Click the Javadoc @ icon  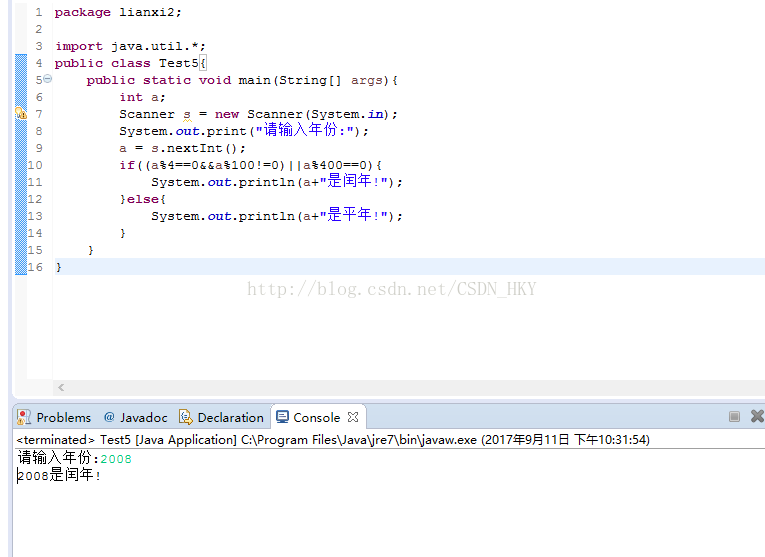(x=109, y=417)
